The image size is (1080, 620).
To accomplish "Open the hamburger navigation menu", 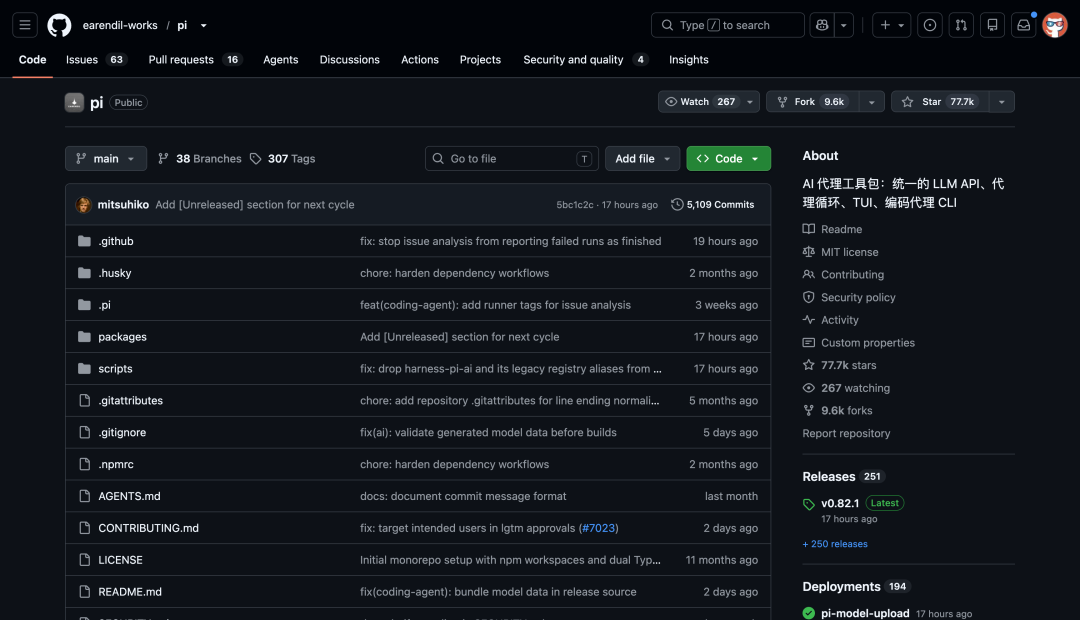I will pyautogui.click(x=25, y=25).
